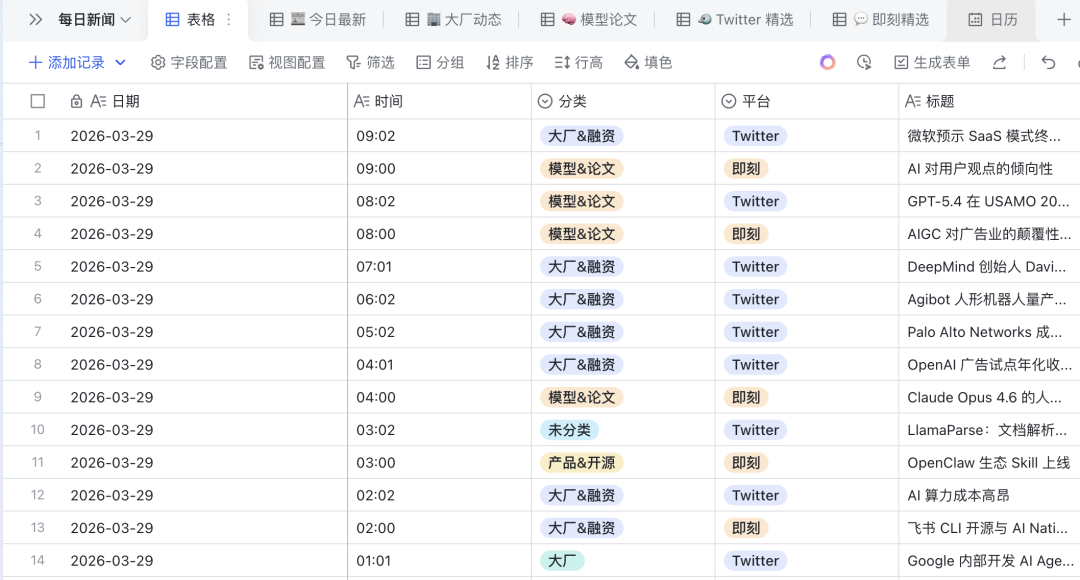This screenshot has width=1080, height=580.
Task: Open the AI assistant gradient icon
Action: click(x=827, y=62)
